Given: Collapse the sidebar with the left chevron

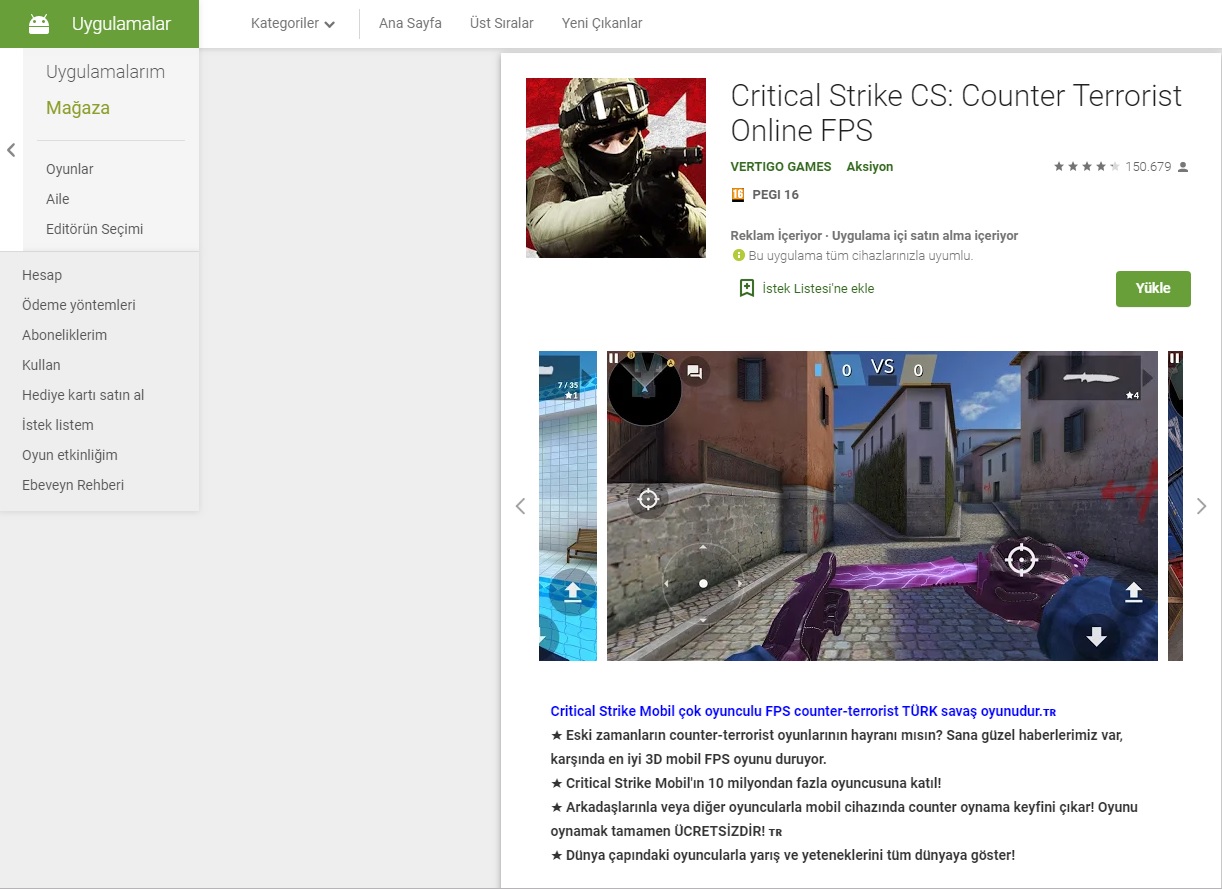Looking at the screenshot, I should tap(10, 150).
